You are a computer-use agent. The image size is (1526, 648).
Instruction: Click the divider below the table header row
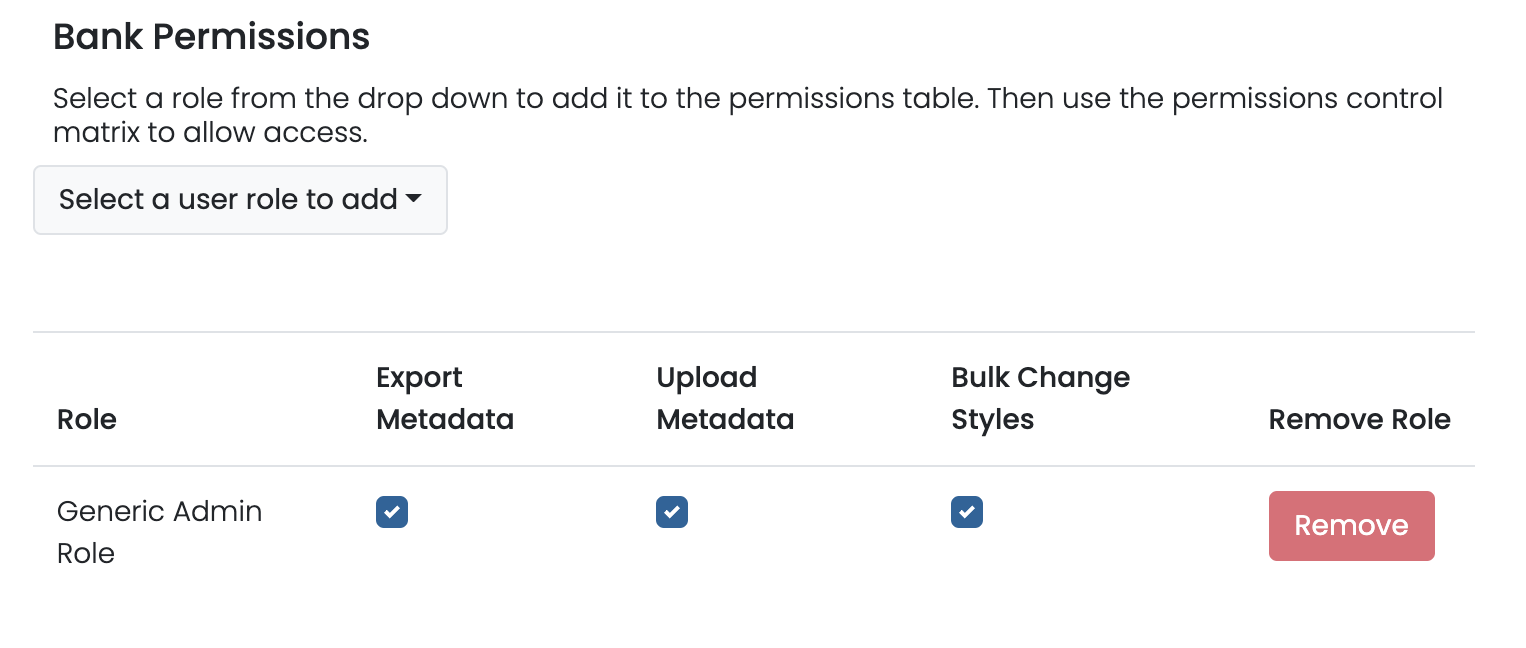point(753,466)
